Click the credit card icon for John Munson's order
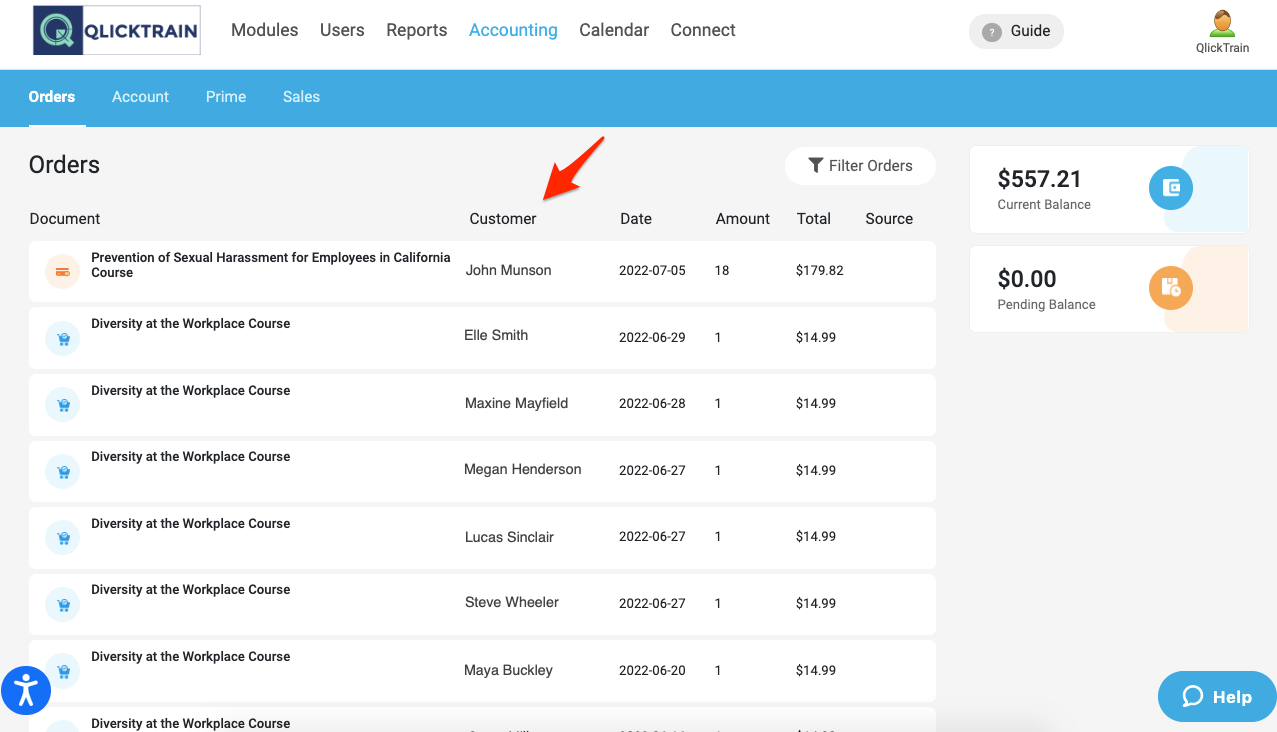 coord(63,272)
